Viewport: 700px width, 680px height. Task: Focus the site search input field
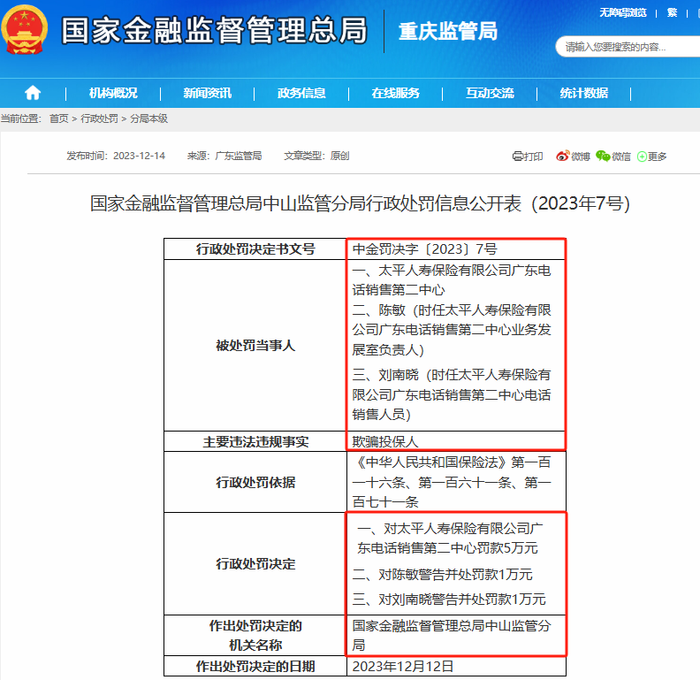(627, 47)
